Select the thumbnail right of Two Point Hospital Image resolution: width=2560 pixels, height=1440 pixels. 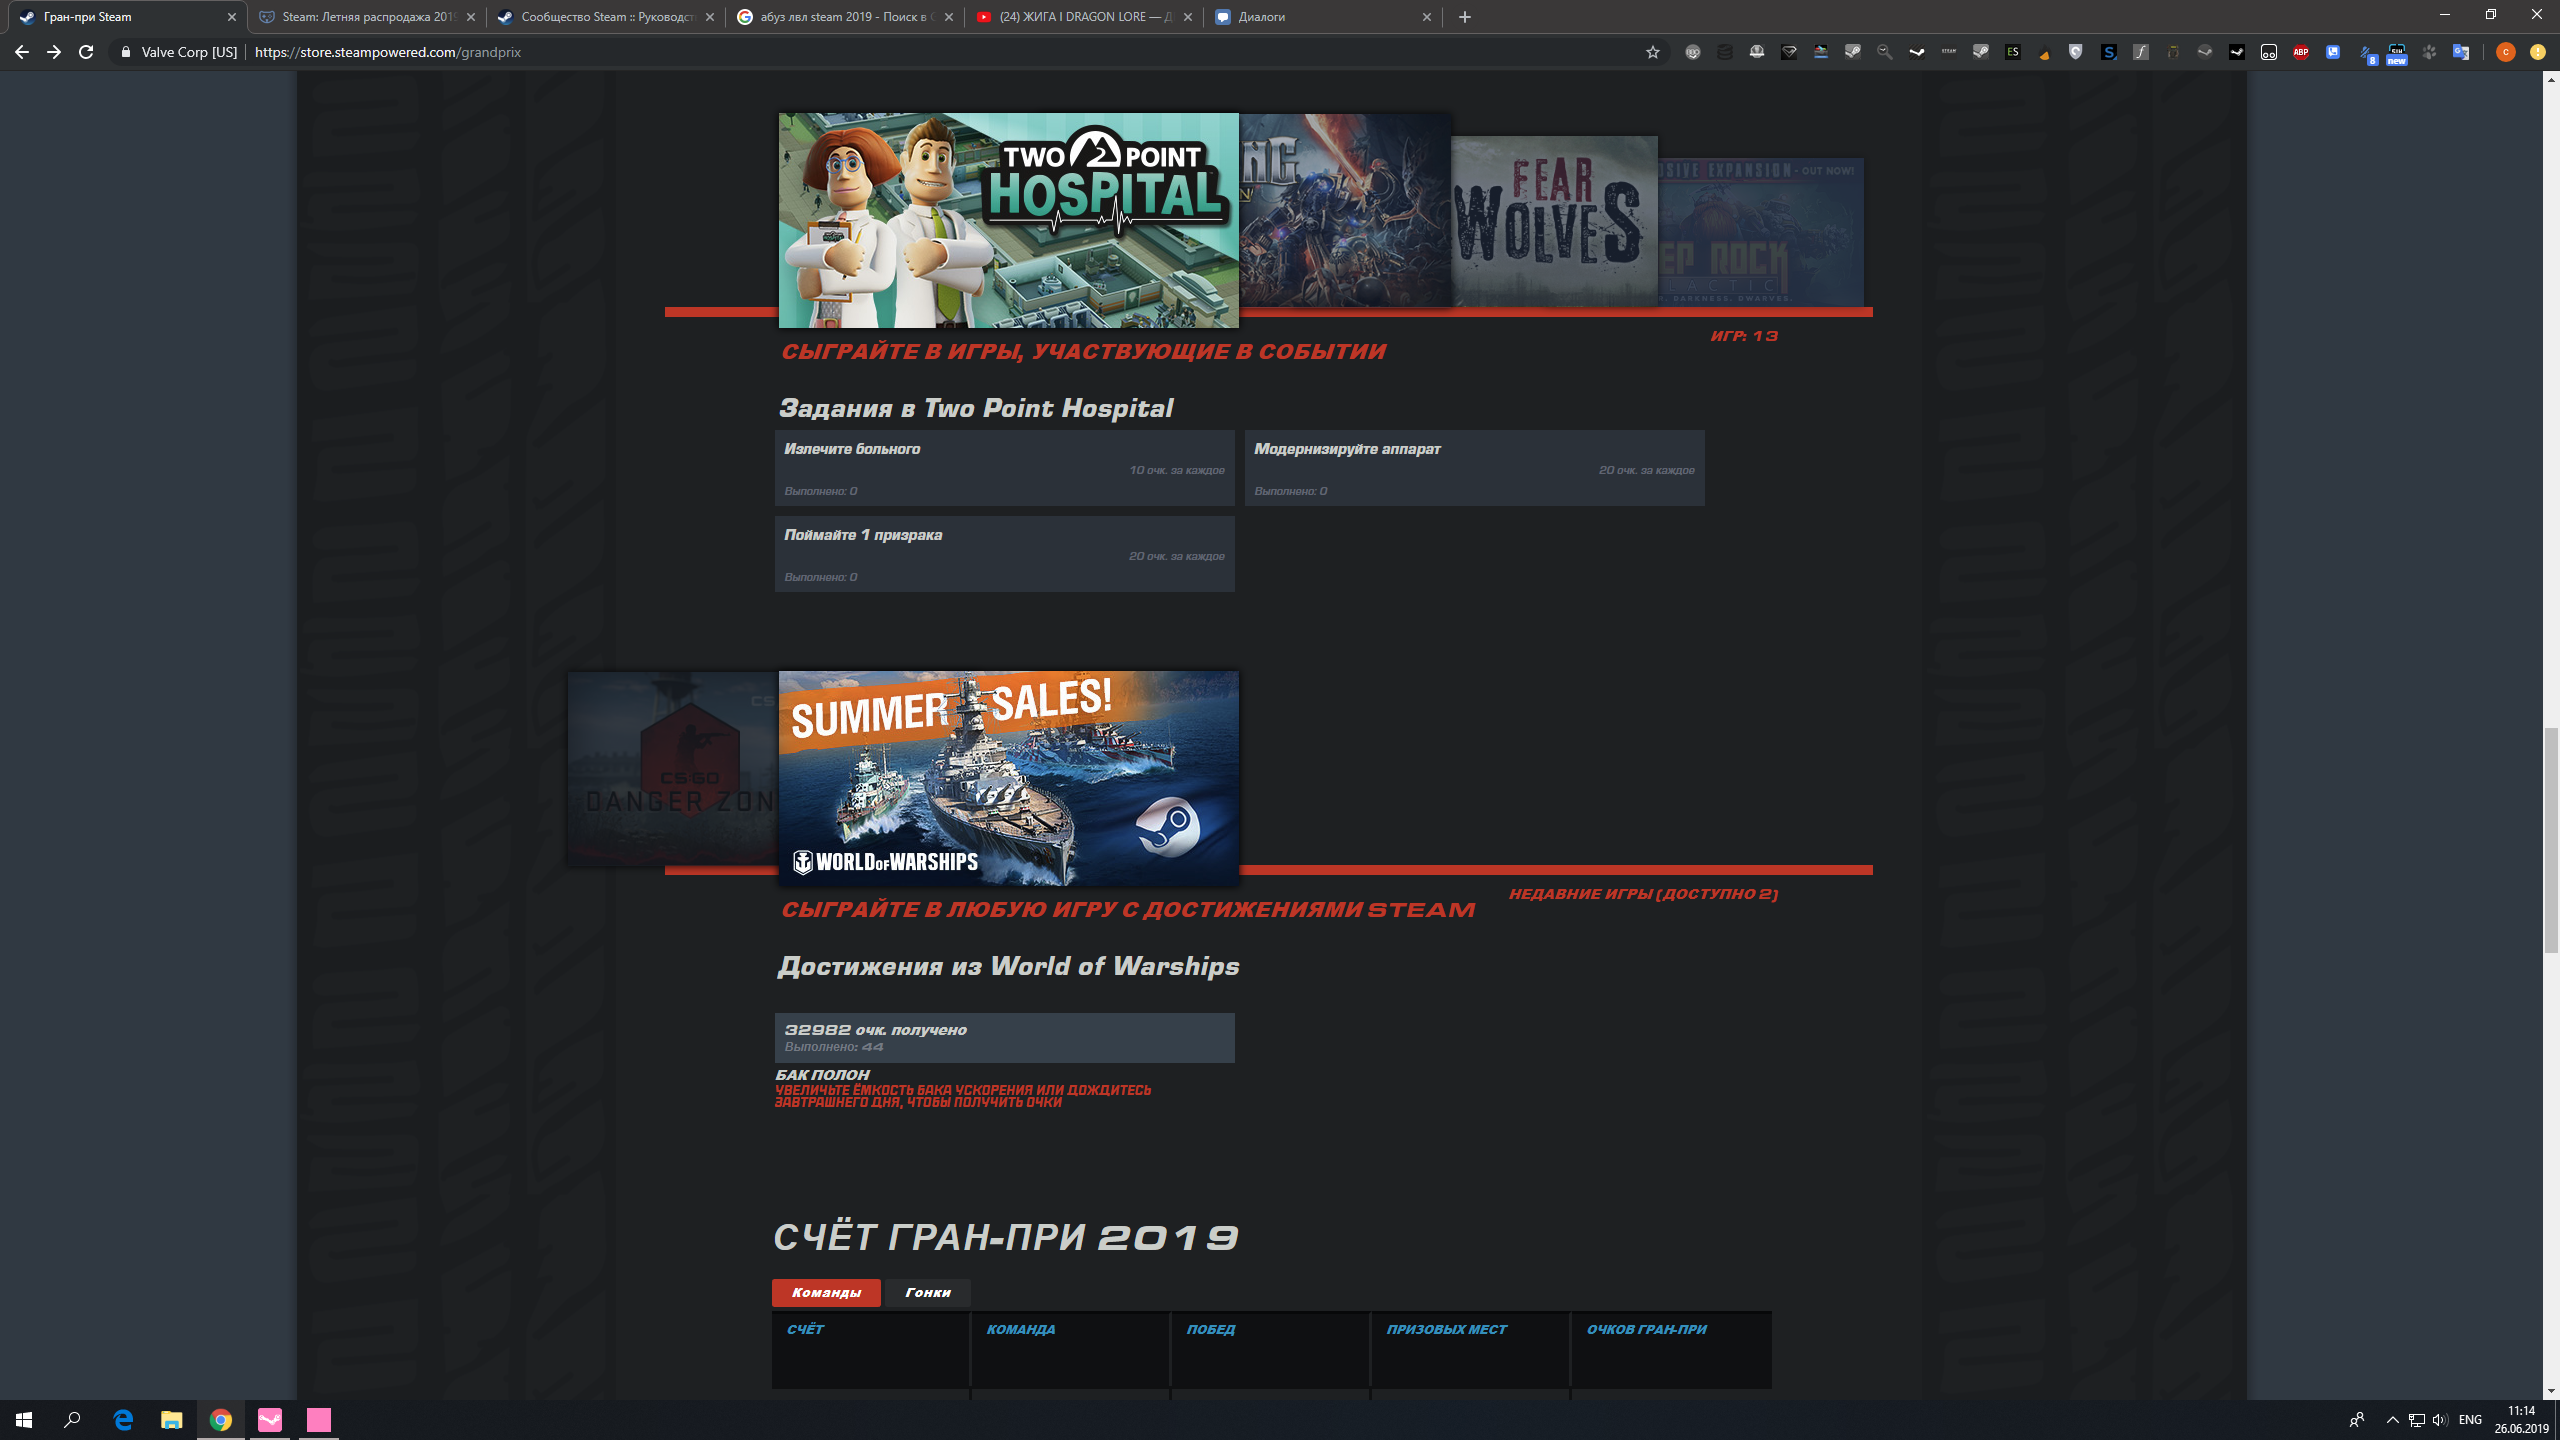(x=1345, y=210)
